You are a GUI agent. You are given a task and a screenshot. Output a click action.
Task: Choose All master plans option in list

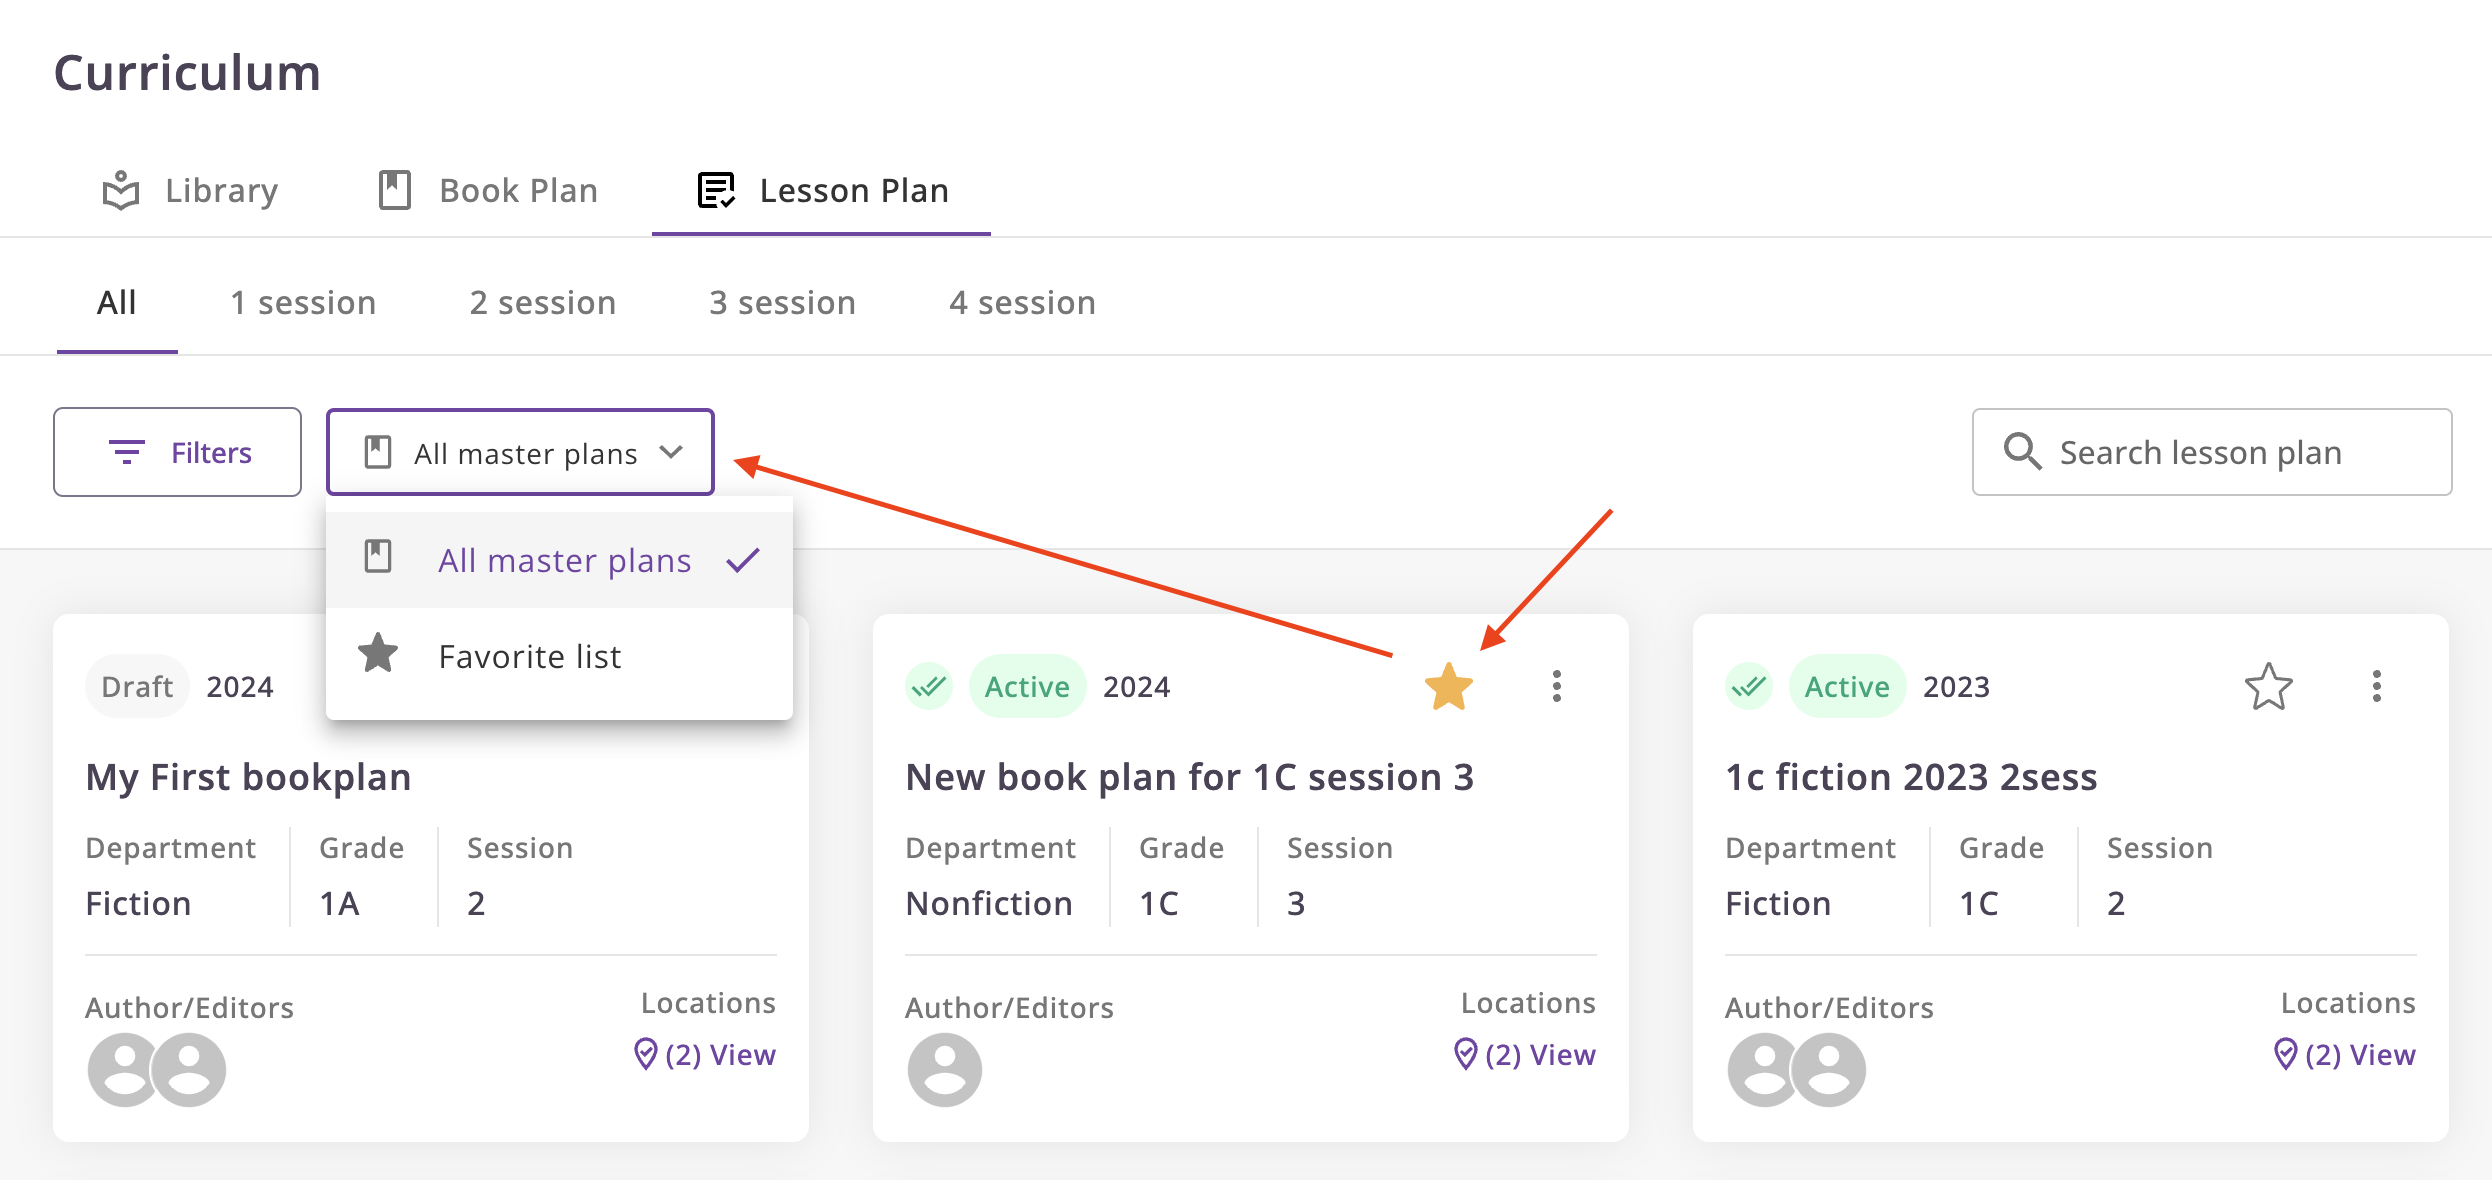pos(564,561)
